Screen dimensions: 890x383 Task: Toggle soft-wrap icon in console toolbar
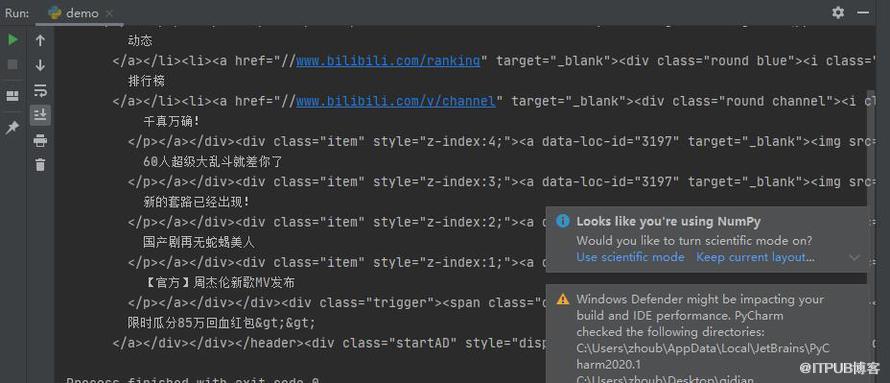tap(40, 90)
